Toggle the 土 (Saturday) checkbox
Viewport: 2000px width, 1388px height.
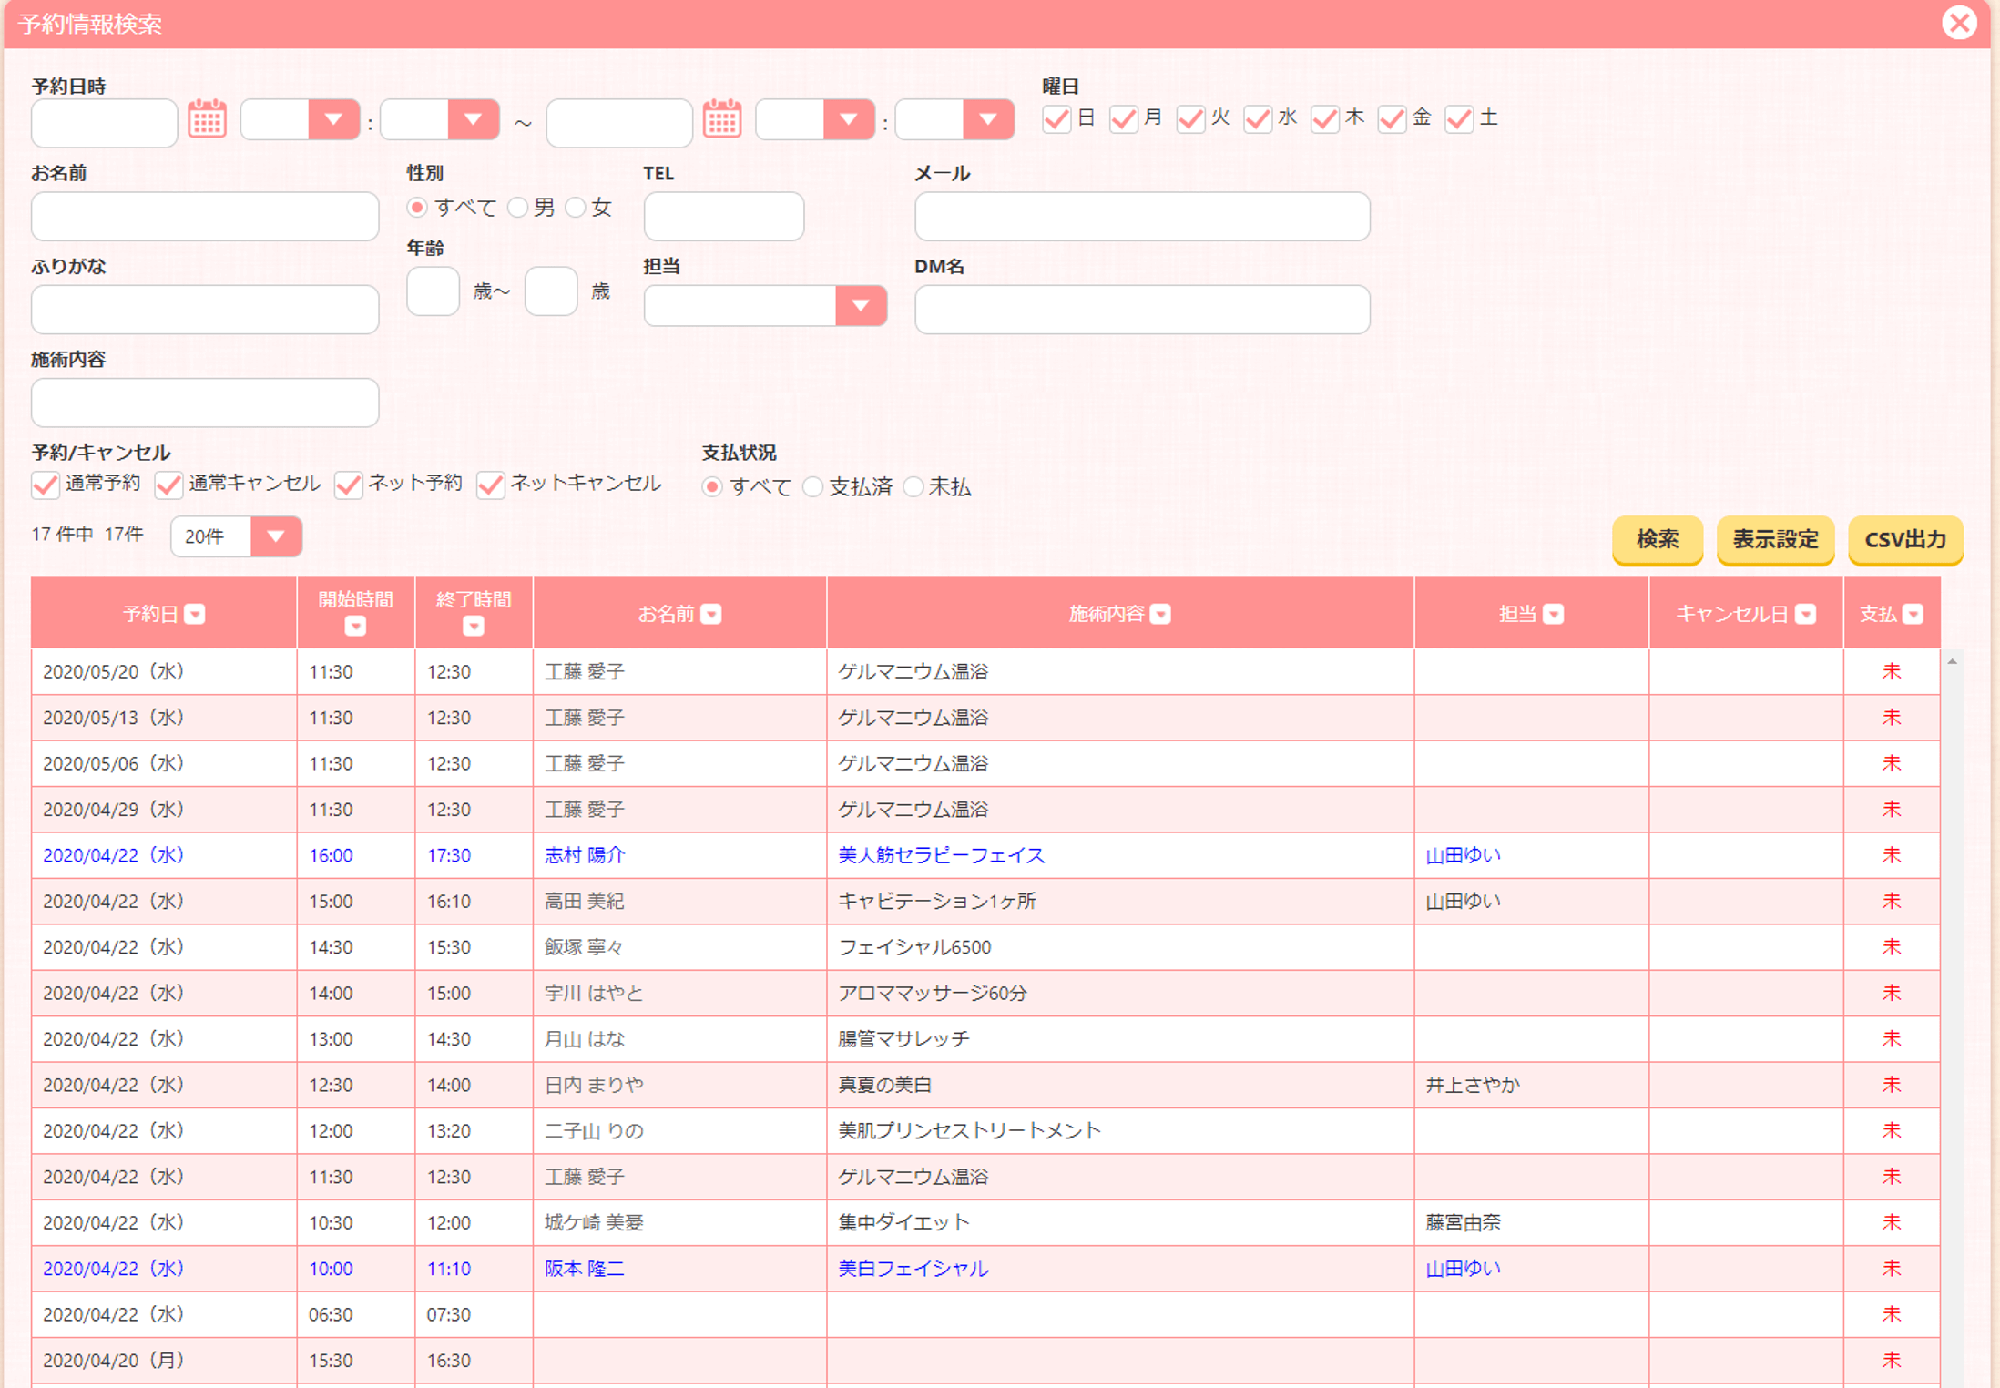coord(1458,119)
